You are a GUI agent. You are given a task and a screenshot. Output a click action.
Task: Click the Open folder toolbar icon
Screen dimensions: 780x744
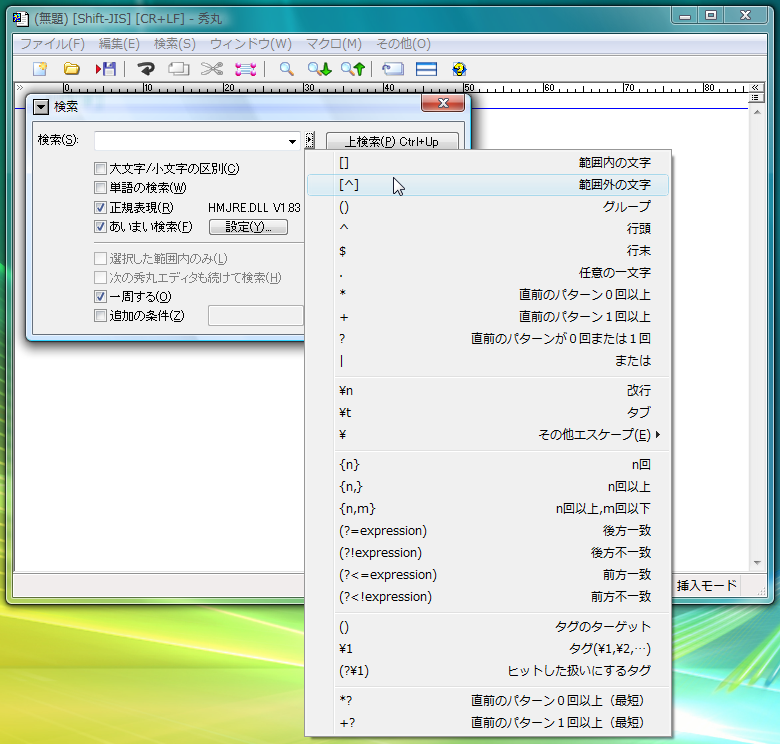72,69
